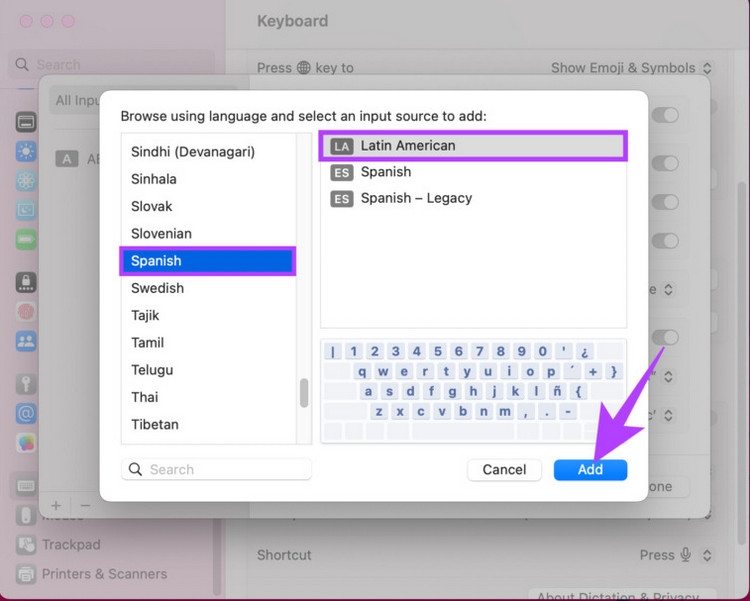Click the magnifier icon in the sidebar search field
This screenshot has width=750, height=601.
coord(22,65)
